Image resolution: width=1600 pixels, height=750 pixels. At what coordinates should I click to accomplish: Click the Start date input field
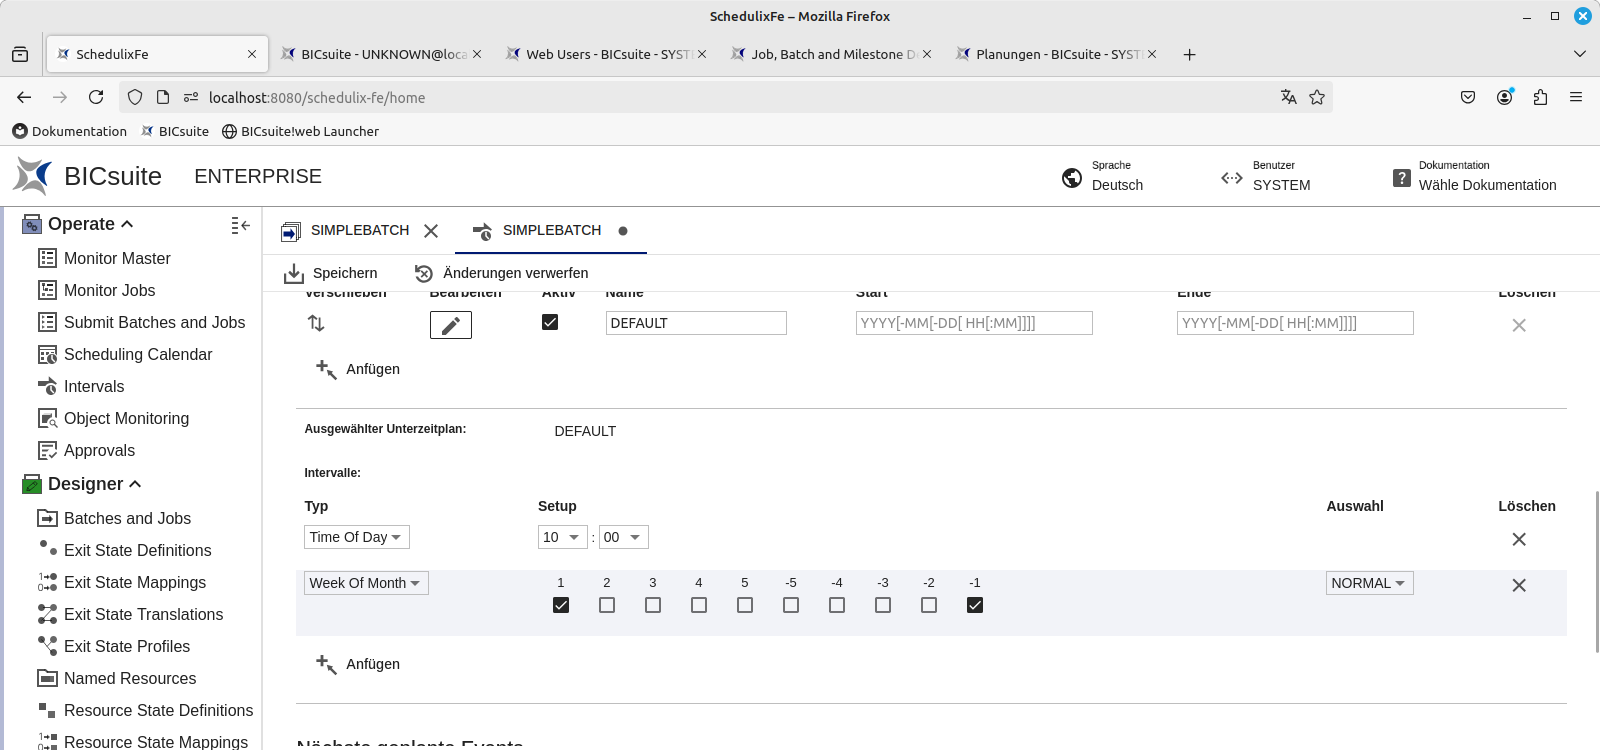973,323
